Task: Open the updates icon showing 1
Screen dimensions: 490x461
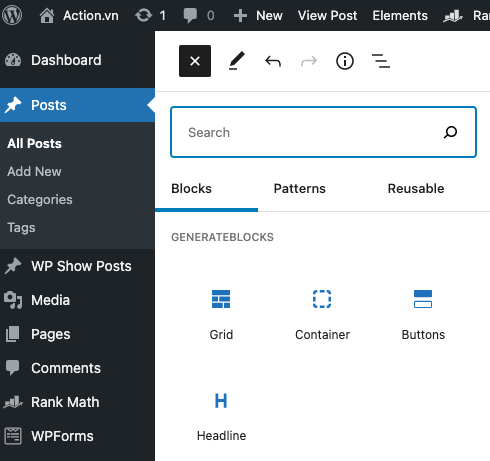Action: 150,15
